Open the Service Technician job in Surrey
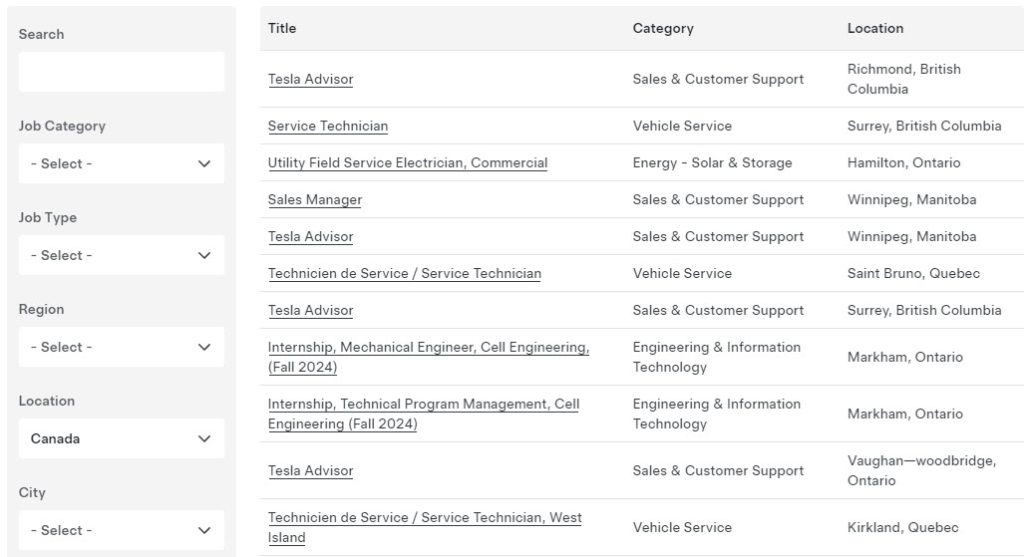Viewport: 1024px width, 557px height. tap(327, 127)
